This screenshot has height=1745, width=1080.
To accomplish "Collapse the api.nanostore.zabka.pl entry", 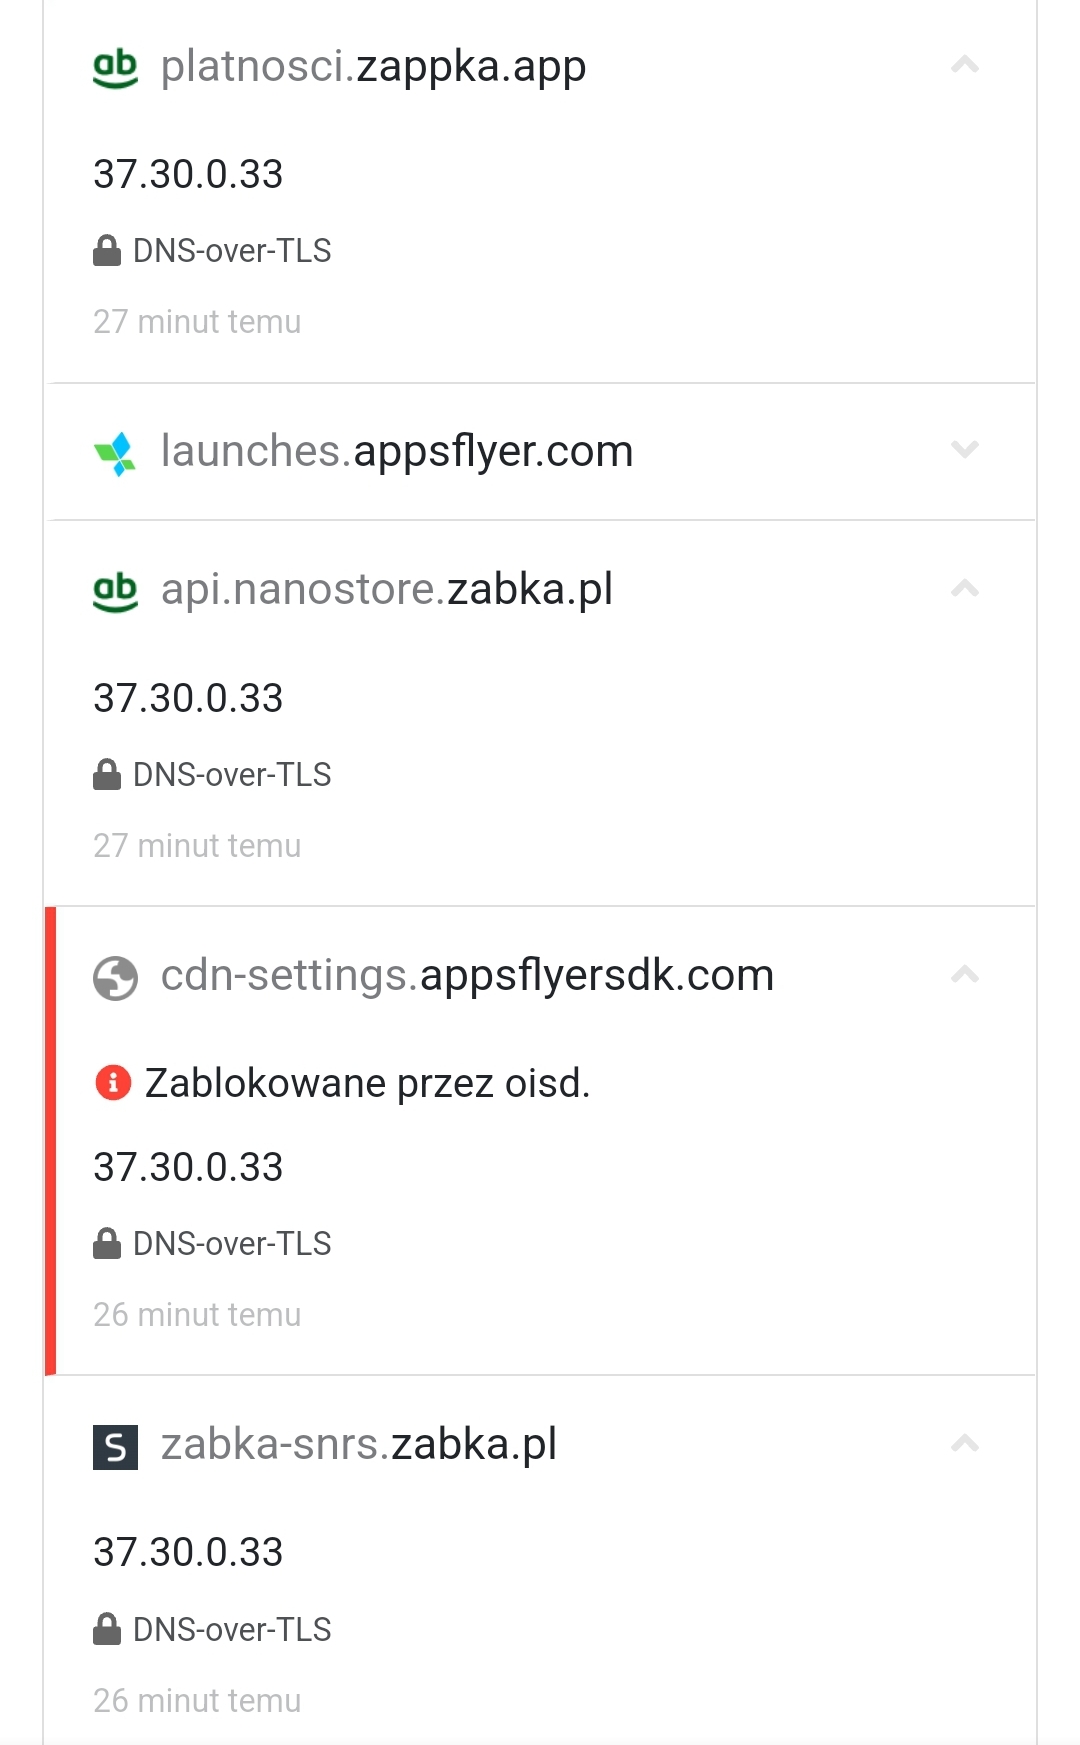I will [x=963, y=588].
